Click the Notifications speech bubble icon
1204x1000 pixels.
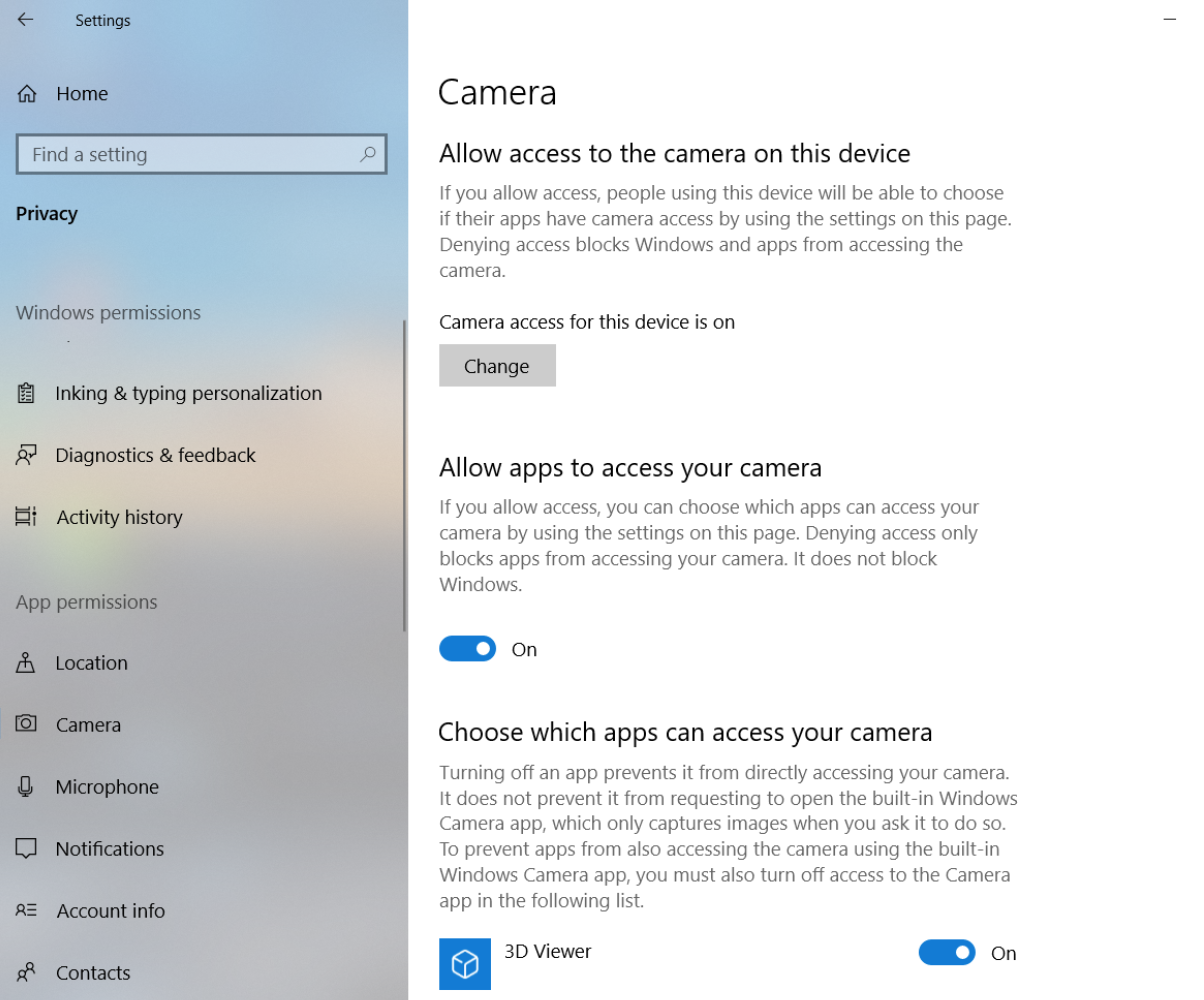27,849
